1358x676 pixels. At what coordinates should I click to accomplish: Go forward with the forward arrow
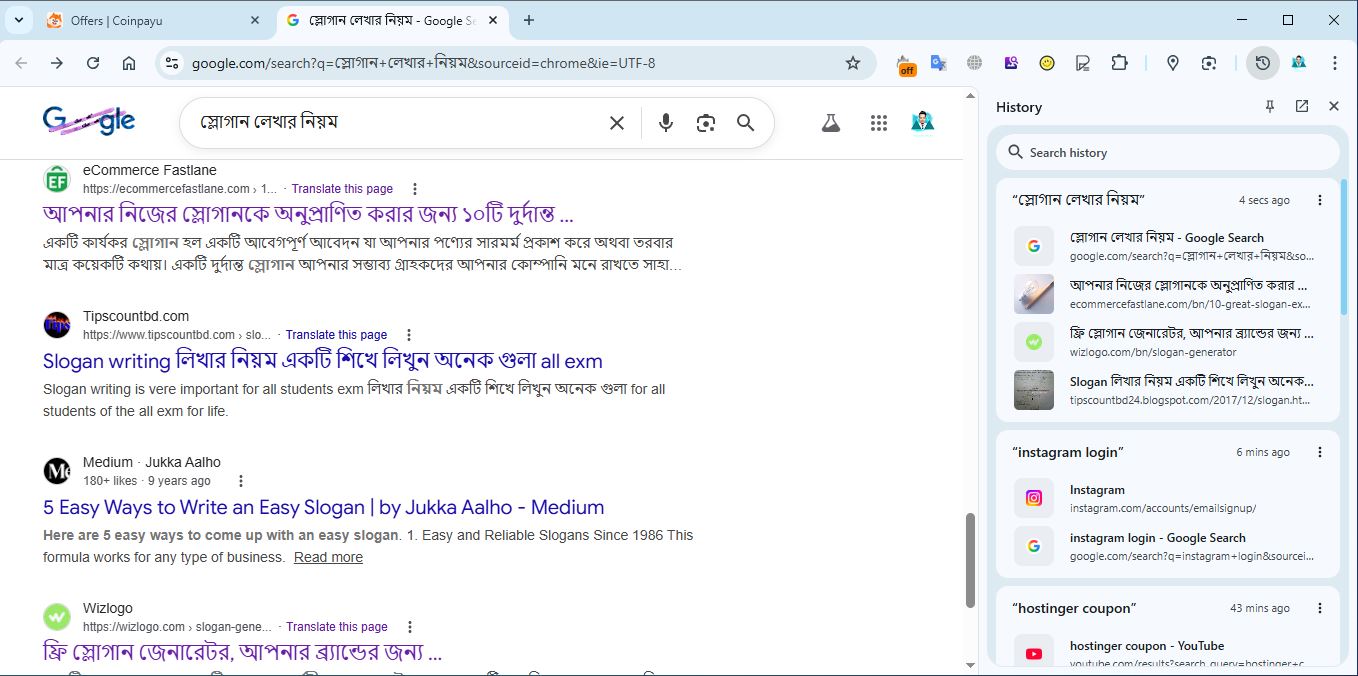(57, 63)
